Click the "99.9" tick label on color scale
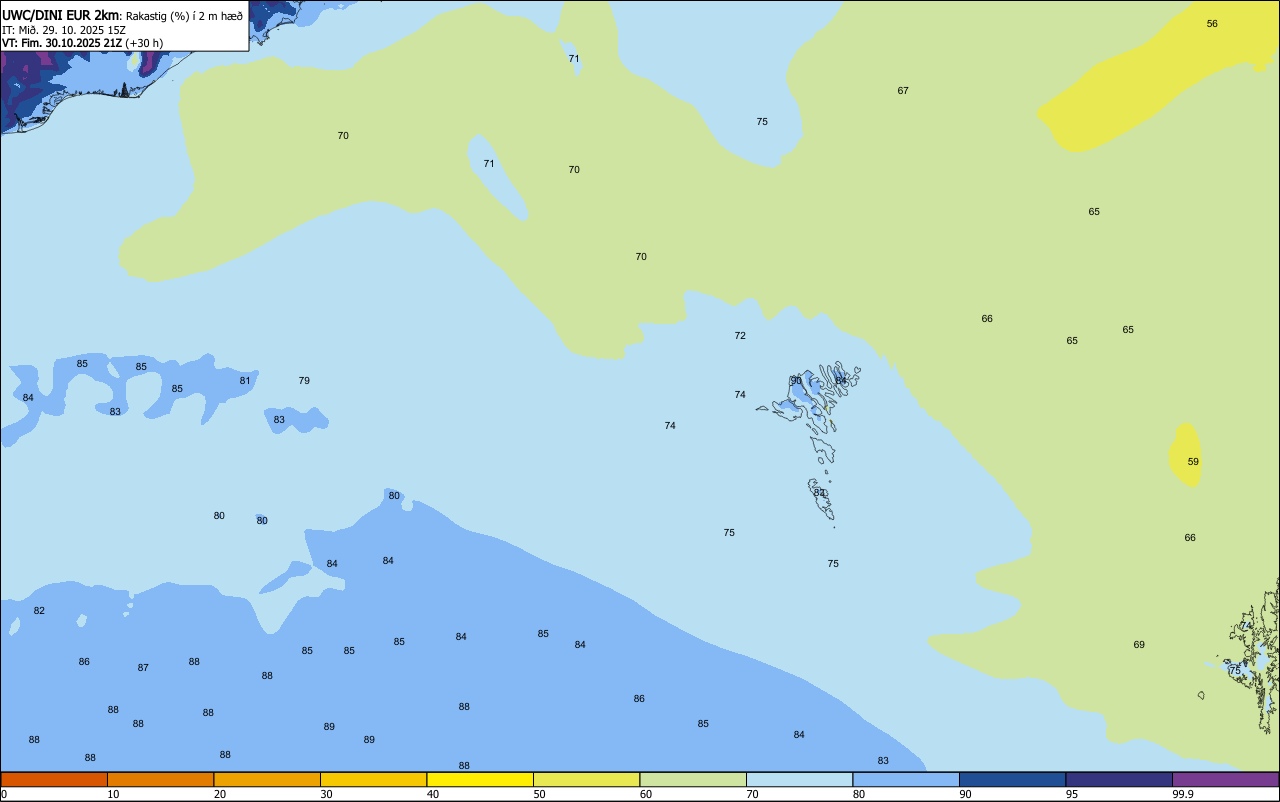1280x802 pixels. 1183,794
